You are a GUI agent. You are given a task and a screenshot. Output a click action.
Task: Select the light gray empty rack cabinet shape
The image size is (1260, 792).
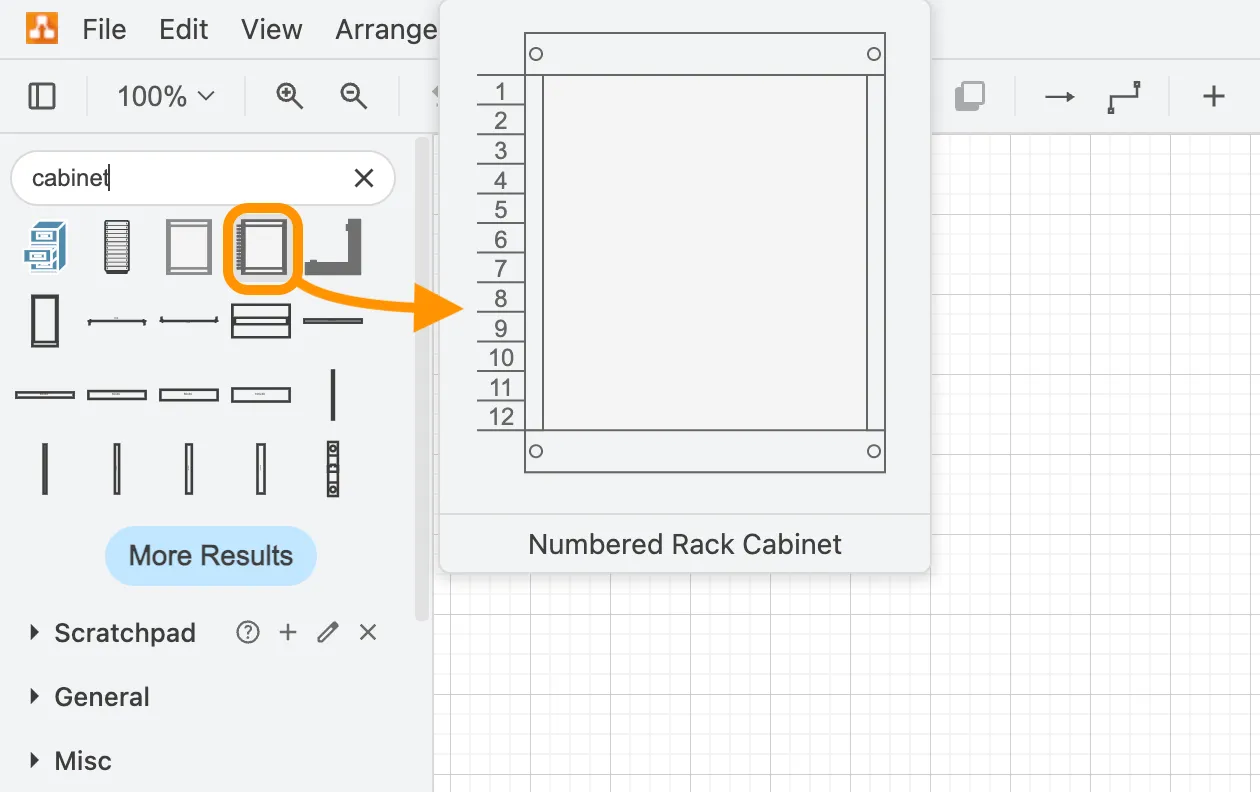pyautogui.click(x=189, y=247)
